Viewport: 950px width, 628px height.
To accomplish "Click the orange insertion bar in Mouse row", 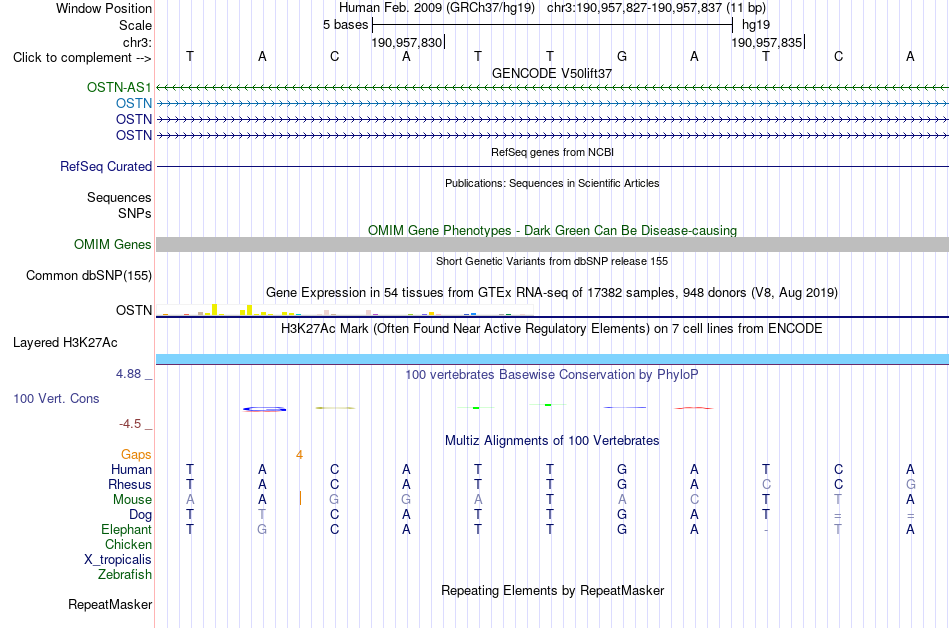I will click(301, 498).
